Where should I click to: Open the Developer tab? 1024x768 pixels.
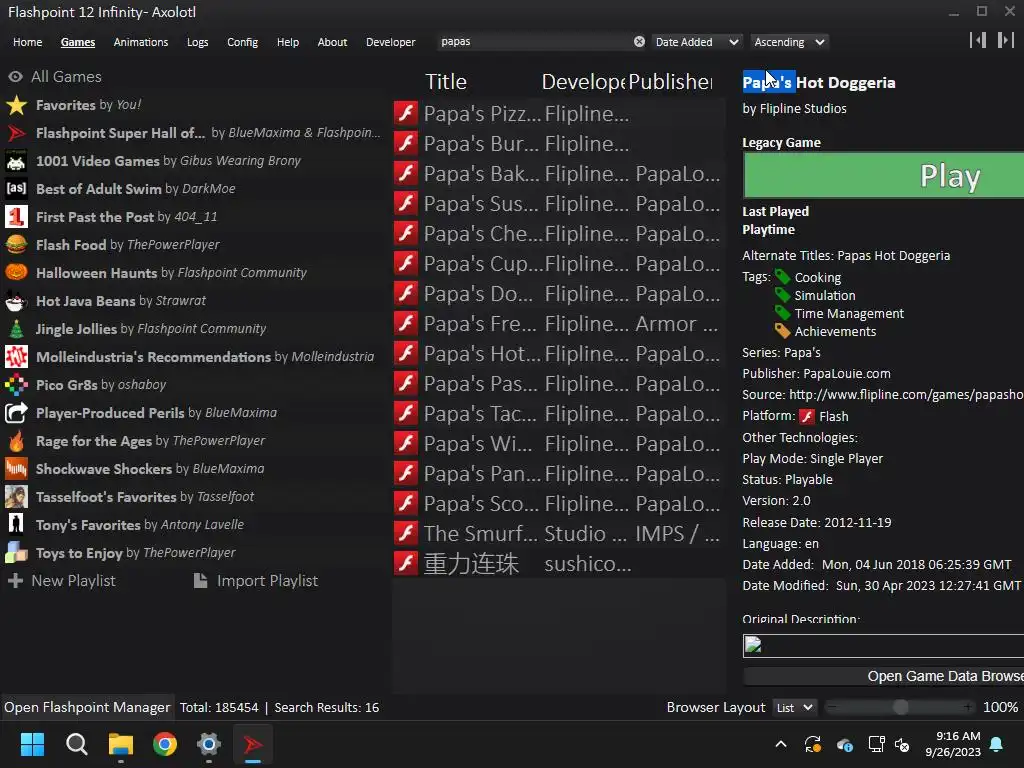click(x=391, y=42)
